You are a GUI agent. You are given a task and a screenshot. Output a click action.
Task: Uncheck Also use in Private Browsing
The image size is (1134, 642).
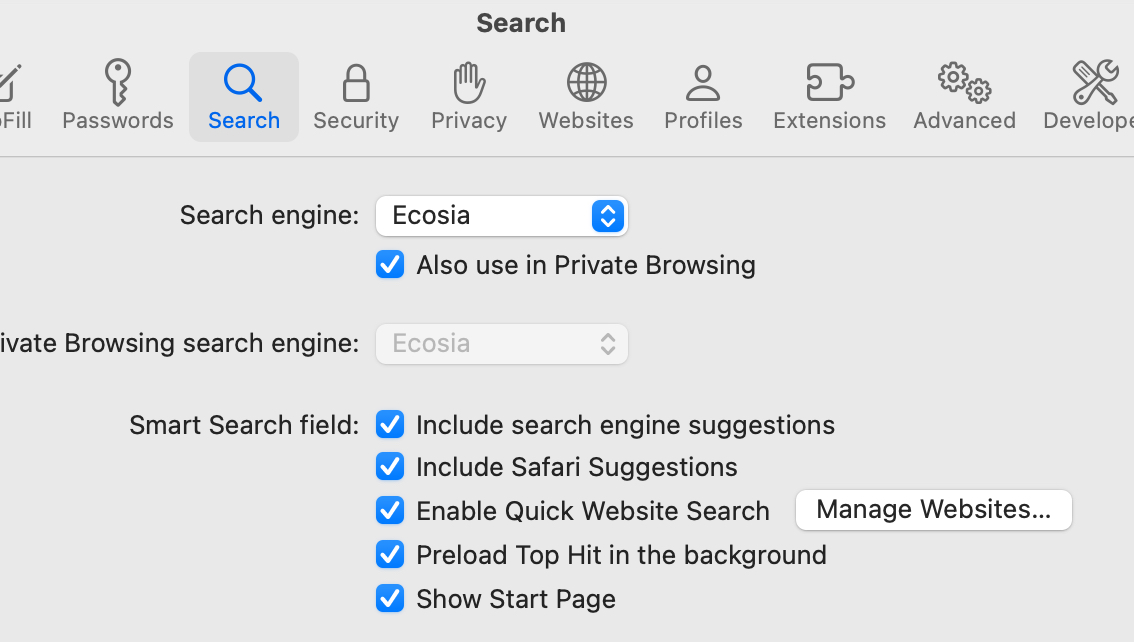(390, 265)
